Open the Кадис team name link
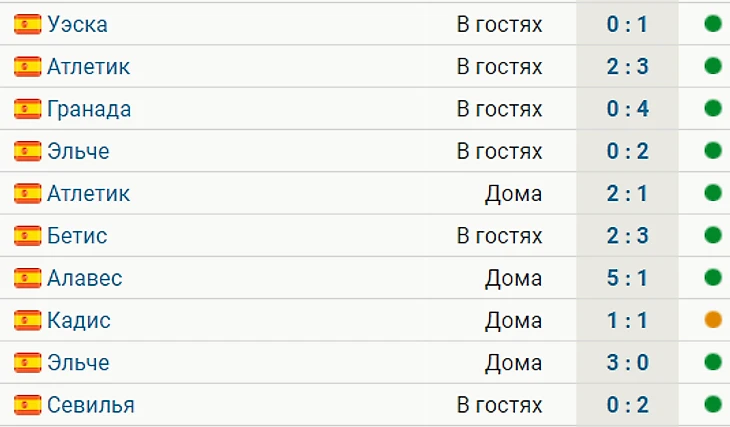Screen dimensions: 730x427 pyautogui.click(x=79, y=320)
